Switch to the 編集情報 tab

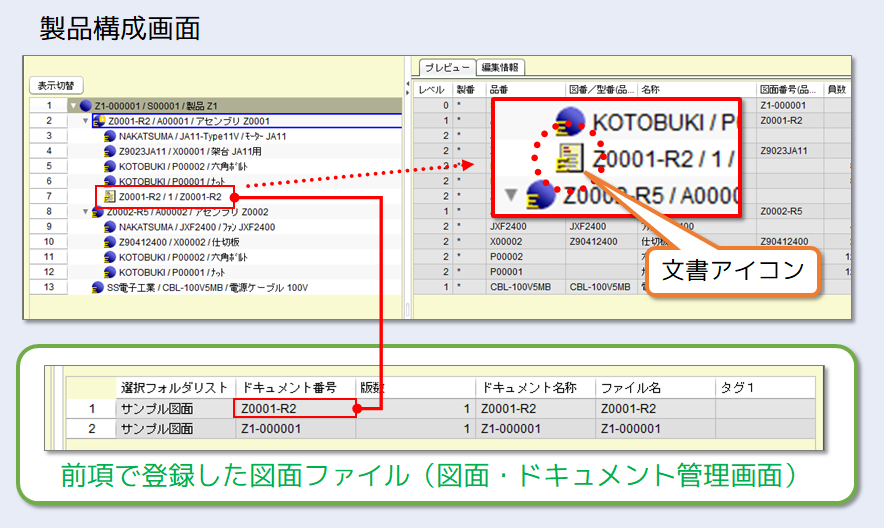500,67
